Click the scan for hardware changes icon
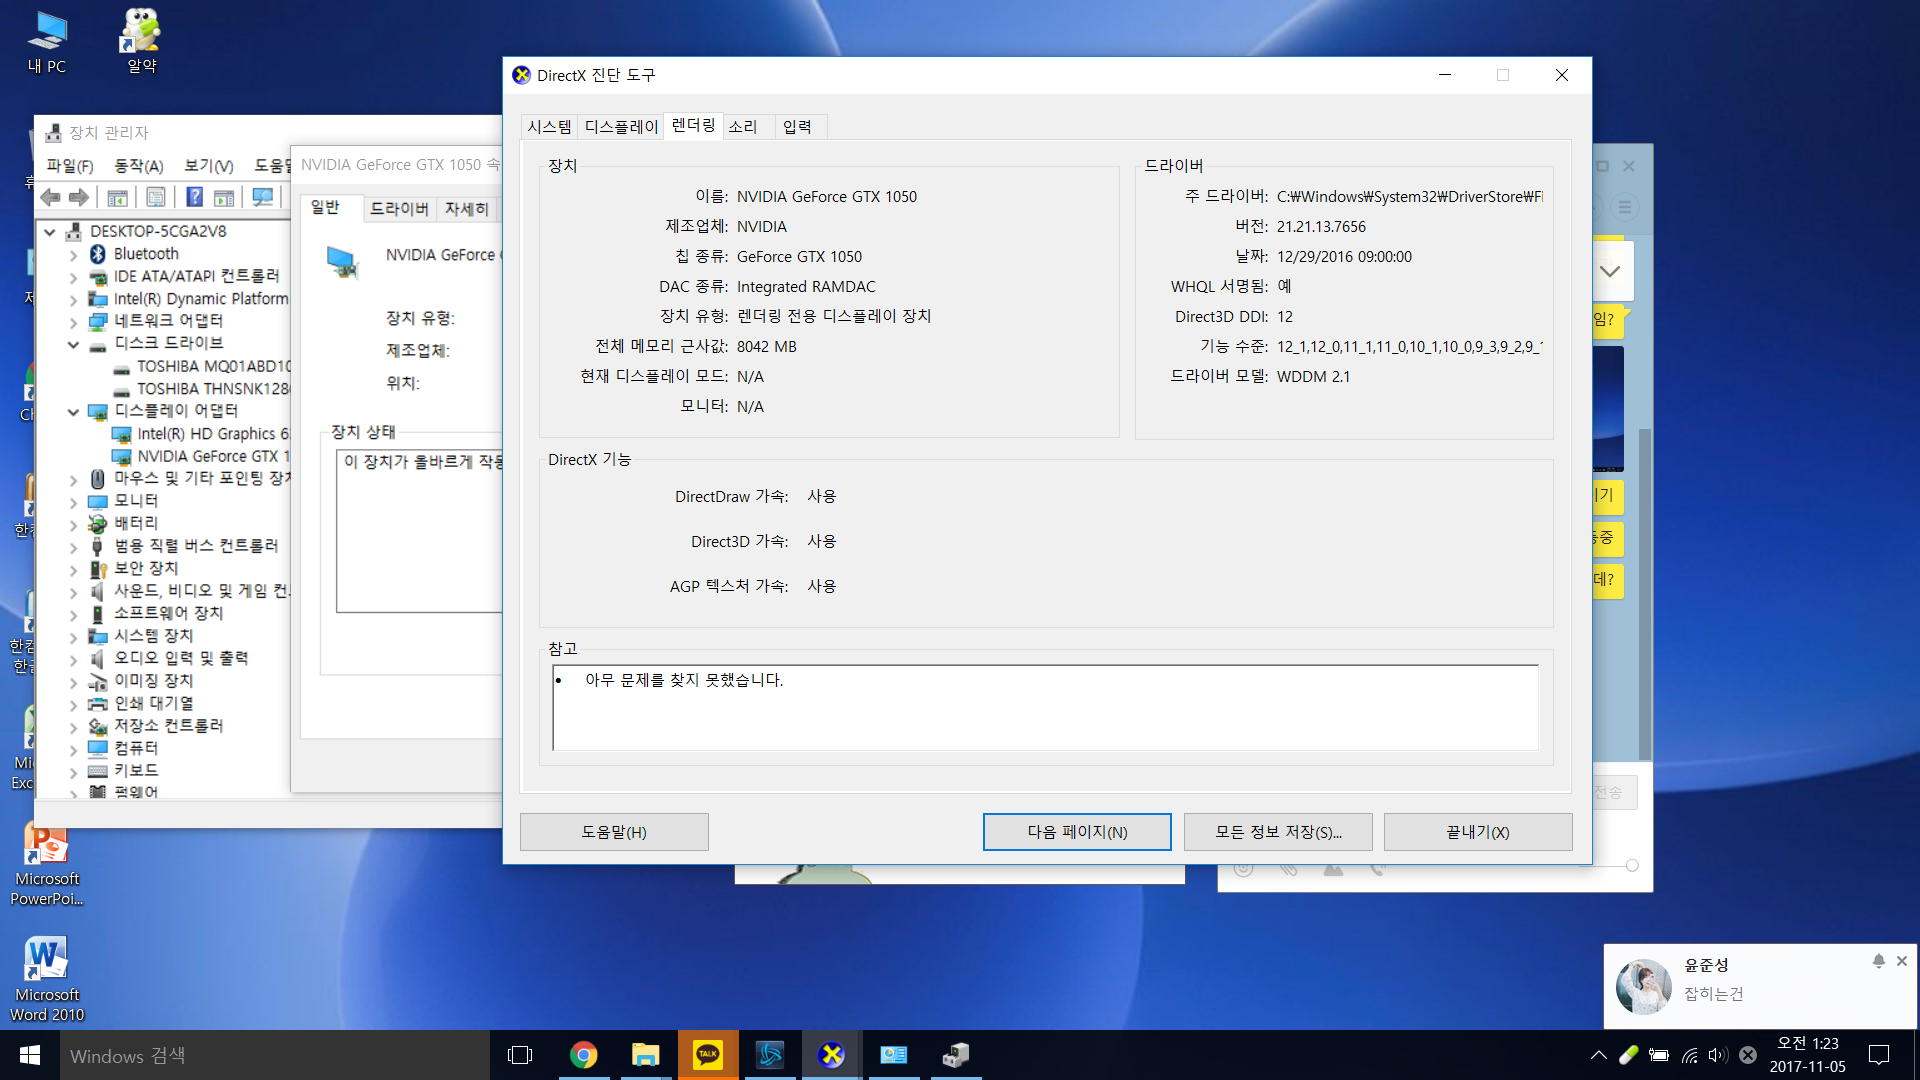Viewport: 1920px width, 1080px height. tap(263, 198)
